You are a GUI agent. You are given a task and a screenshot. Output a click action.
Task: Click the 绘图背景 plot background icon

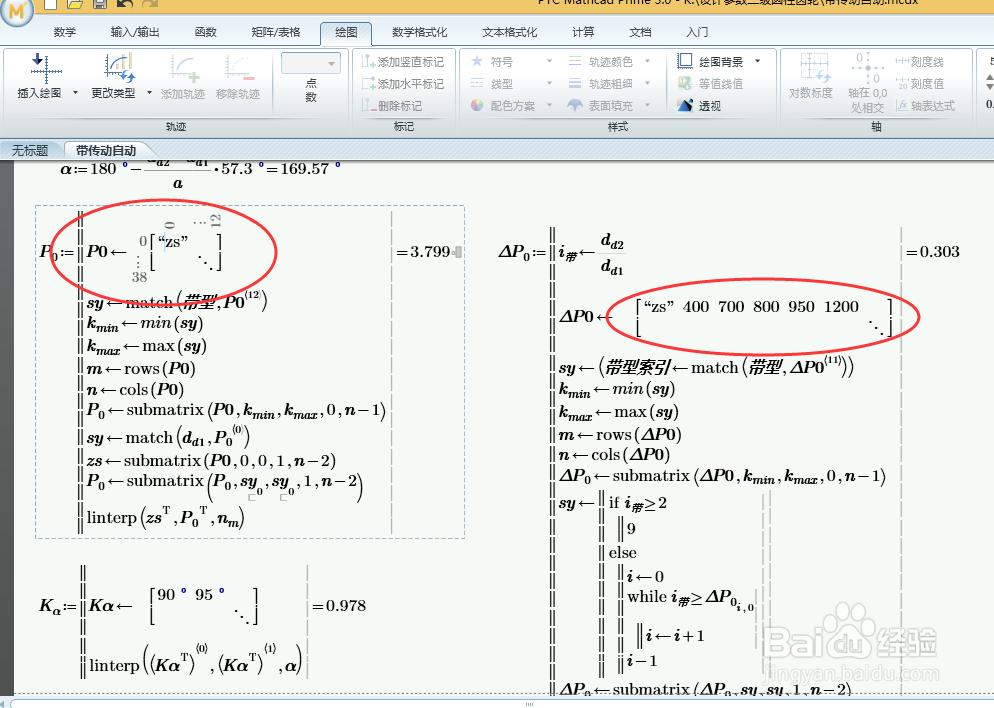(x=685, y=61)
